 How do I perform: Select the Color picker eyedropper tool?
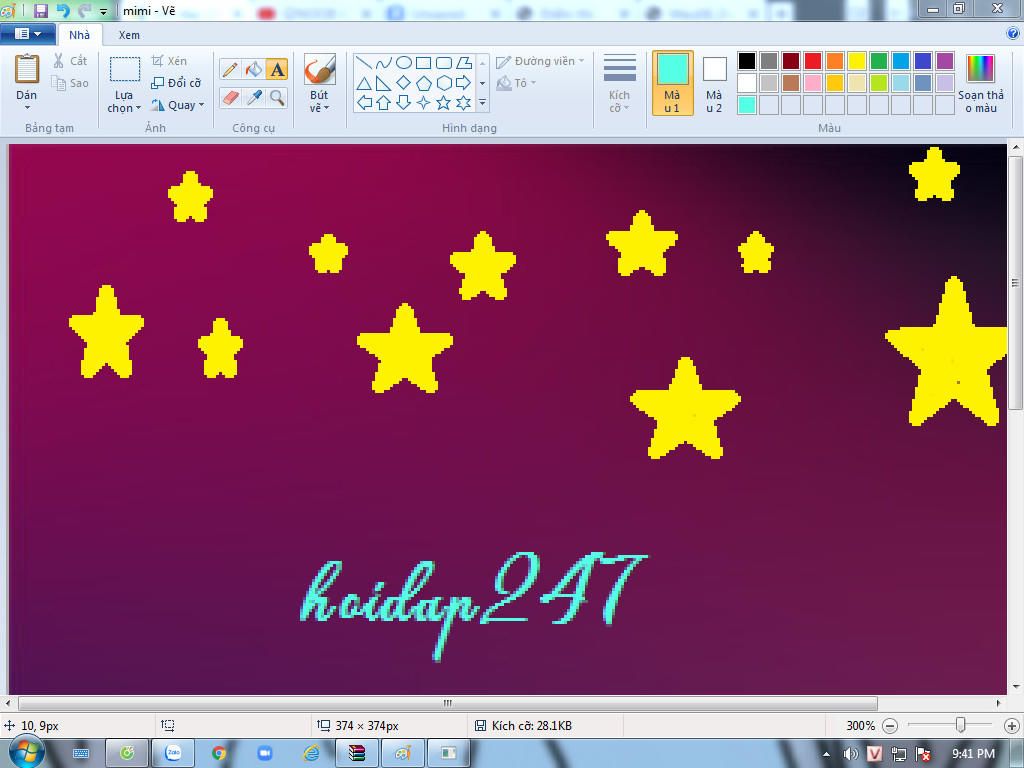(253, 97)
